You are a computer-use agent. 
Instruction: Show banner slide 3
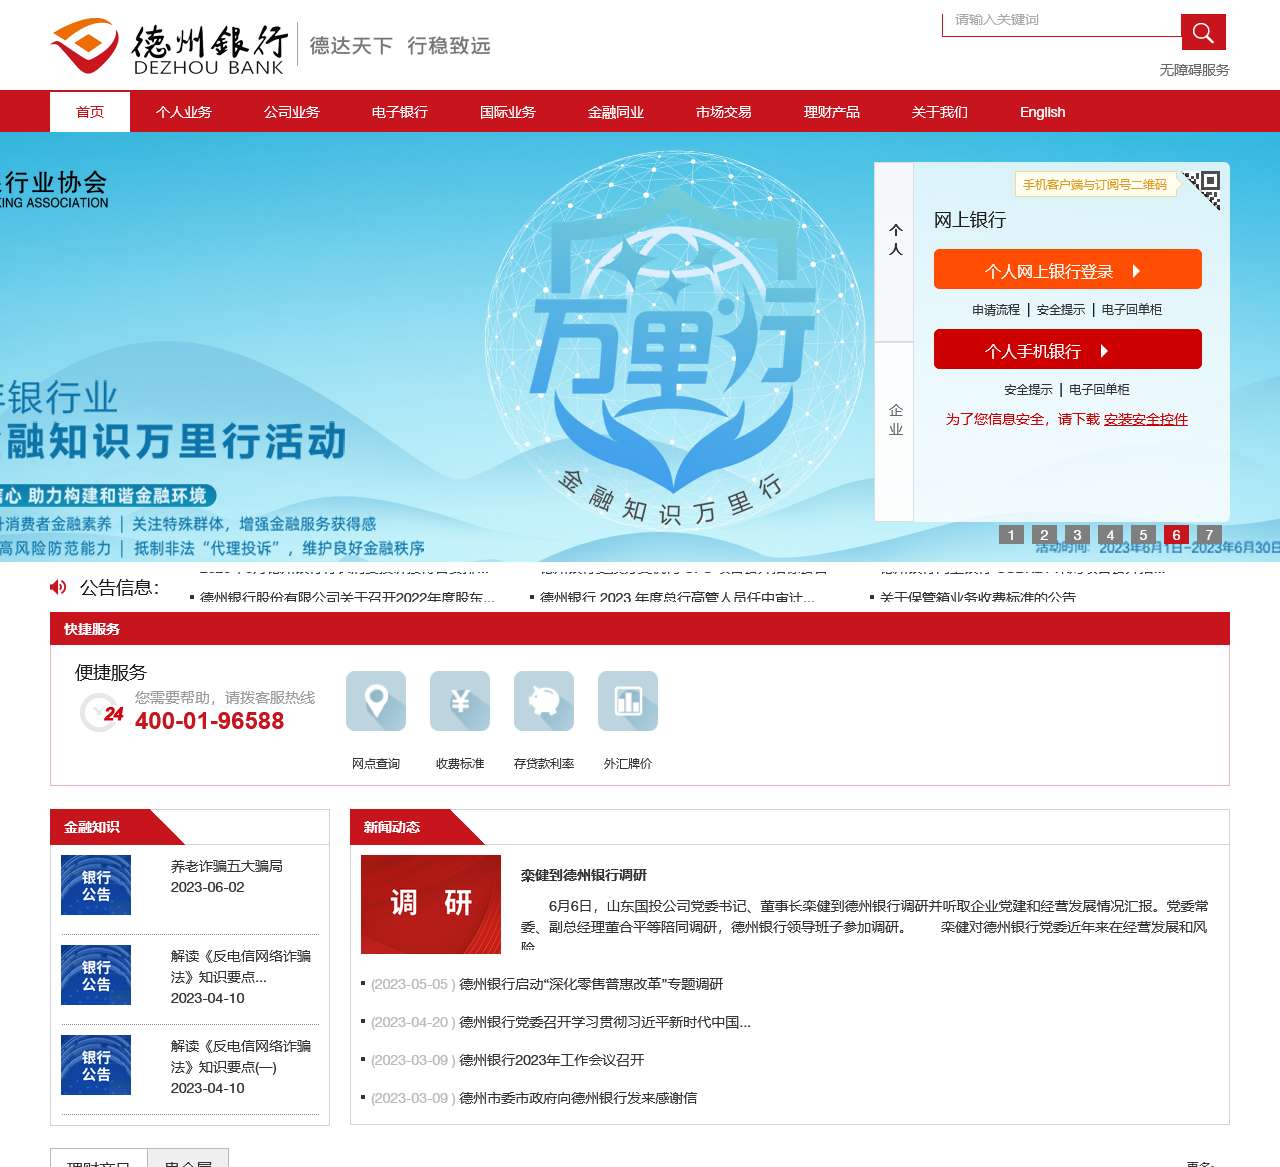pos(1077,535)
